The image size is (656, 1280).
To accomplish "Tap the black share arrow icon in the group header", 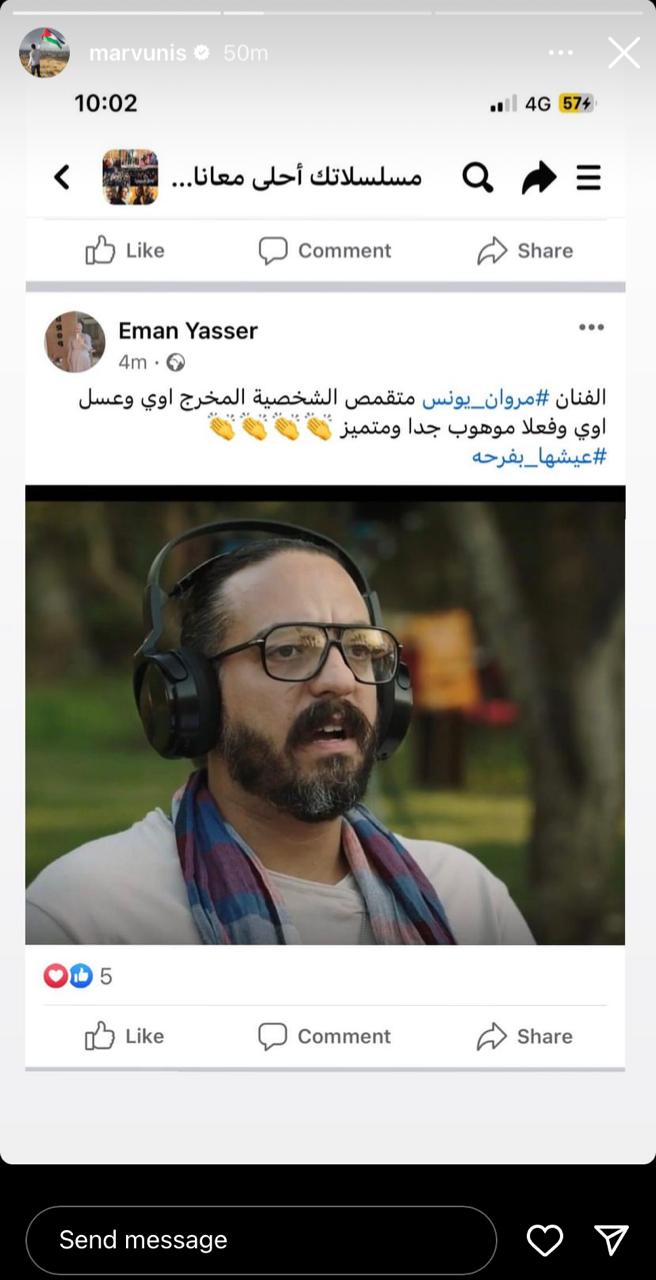I will click(x=539, y=178).
